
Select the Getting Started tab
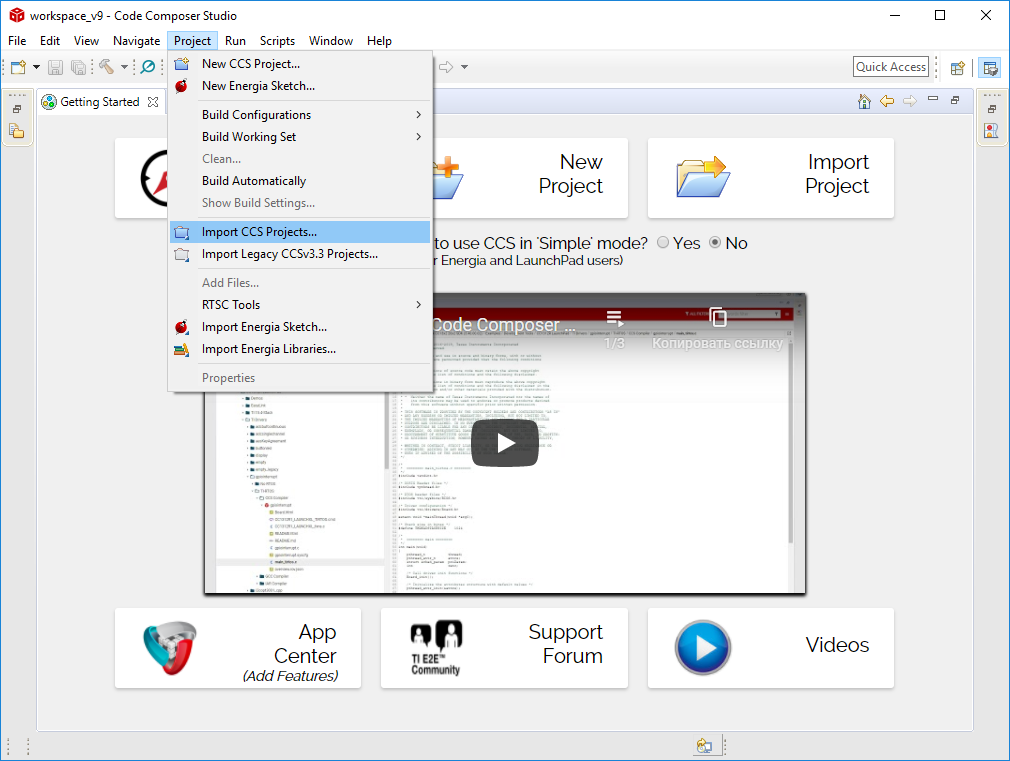click(100, 102)
